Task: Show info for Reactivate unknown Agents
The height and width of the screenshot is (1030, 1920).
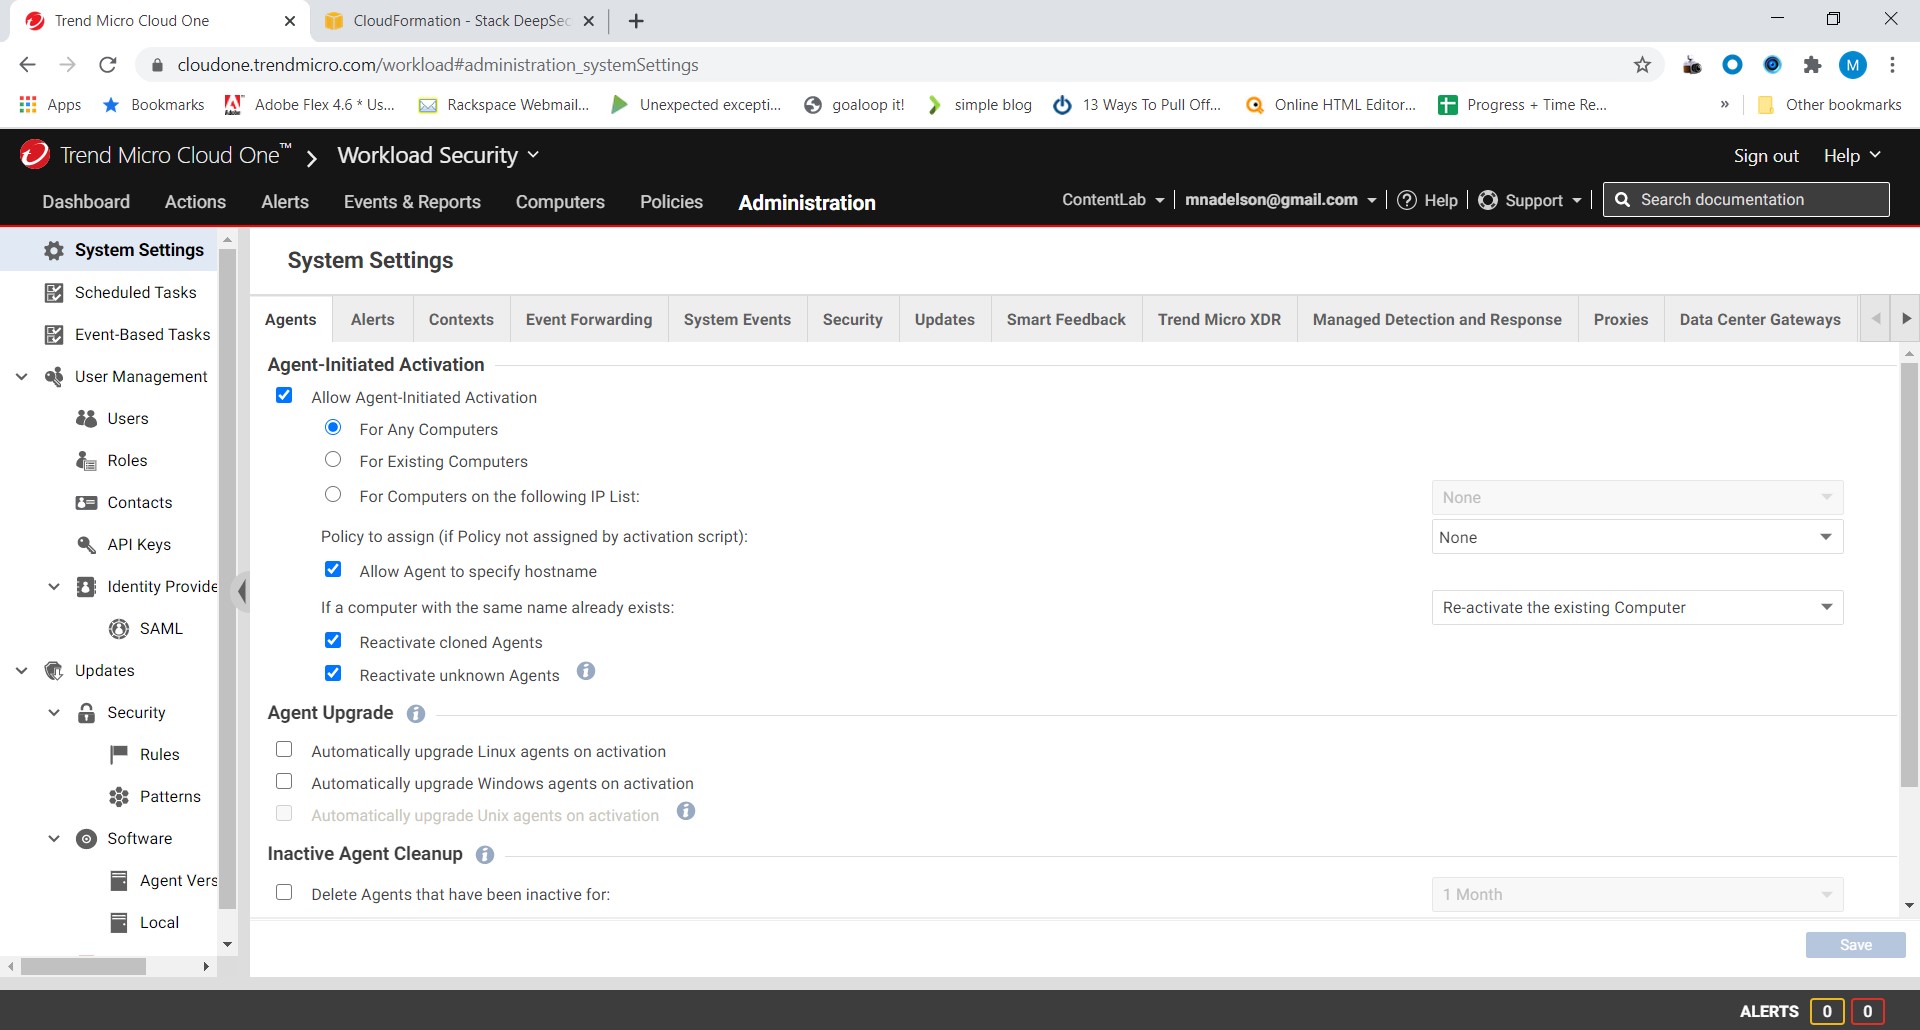Action: pyautogui.click(x=586, y=671)
